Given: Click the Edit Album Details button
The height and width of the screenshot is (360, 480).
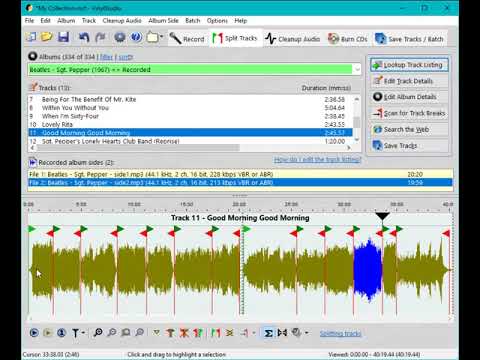Looking at the screenshot, I should point(409,97).
